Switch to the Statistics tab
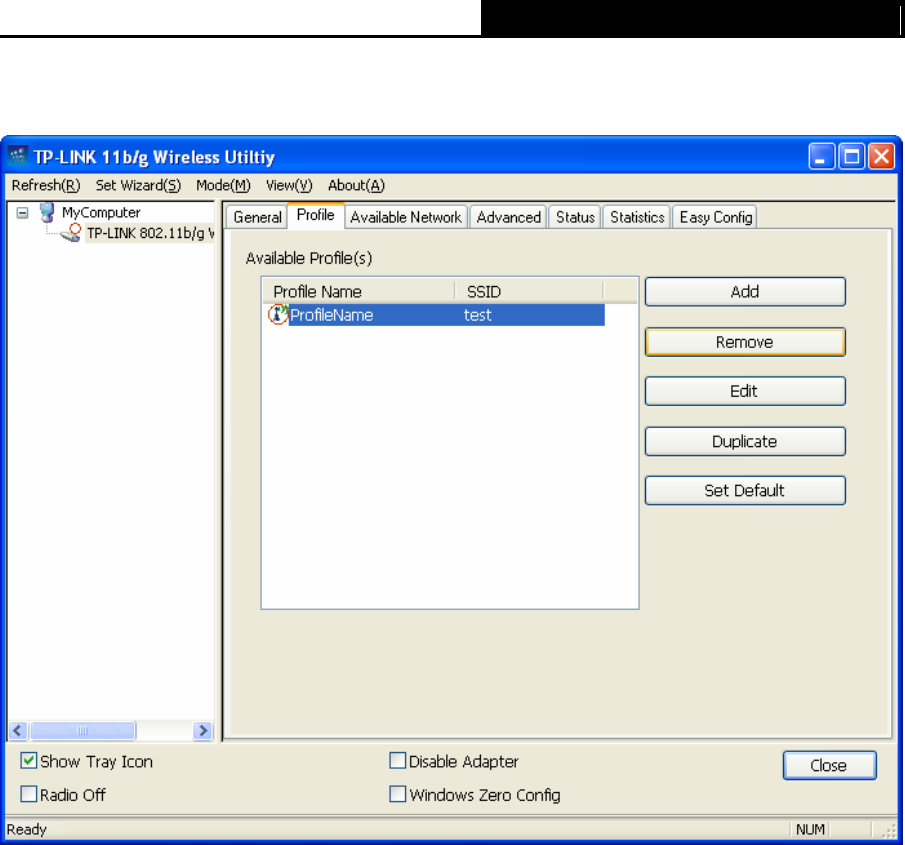Image resolution: width=905 pixels, height=845 pixels. [x=637, y=217]
